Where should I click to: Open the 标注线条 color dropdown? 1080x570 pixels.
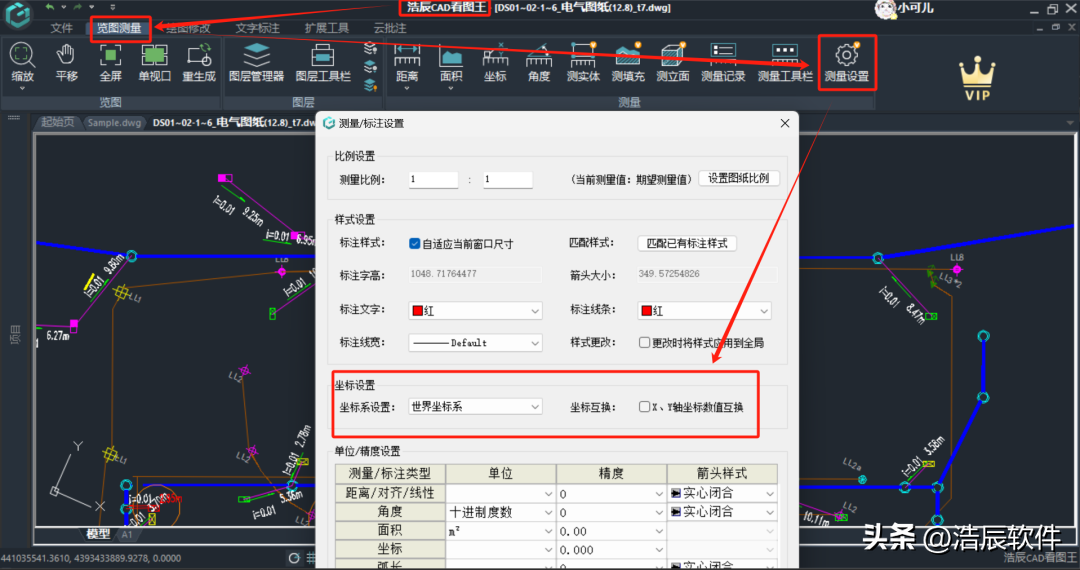(x=705, y=311)
